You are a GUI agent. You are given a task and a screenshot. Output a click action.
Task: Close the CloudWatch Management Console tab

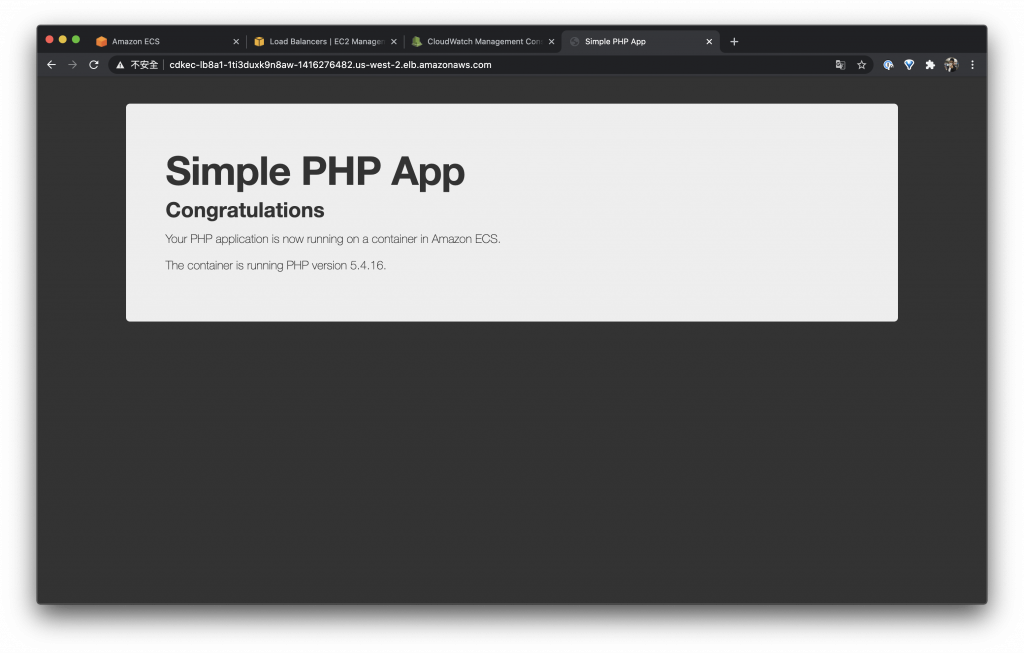(x=551, y=41)
